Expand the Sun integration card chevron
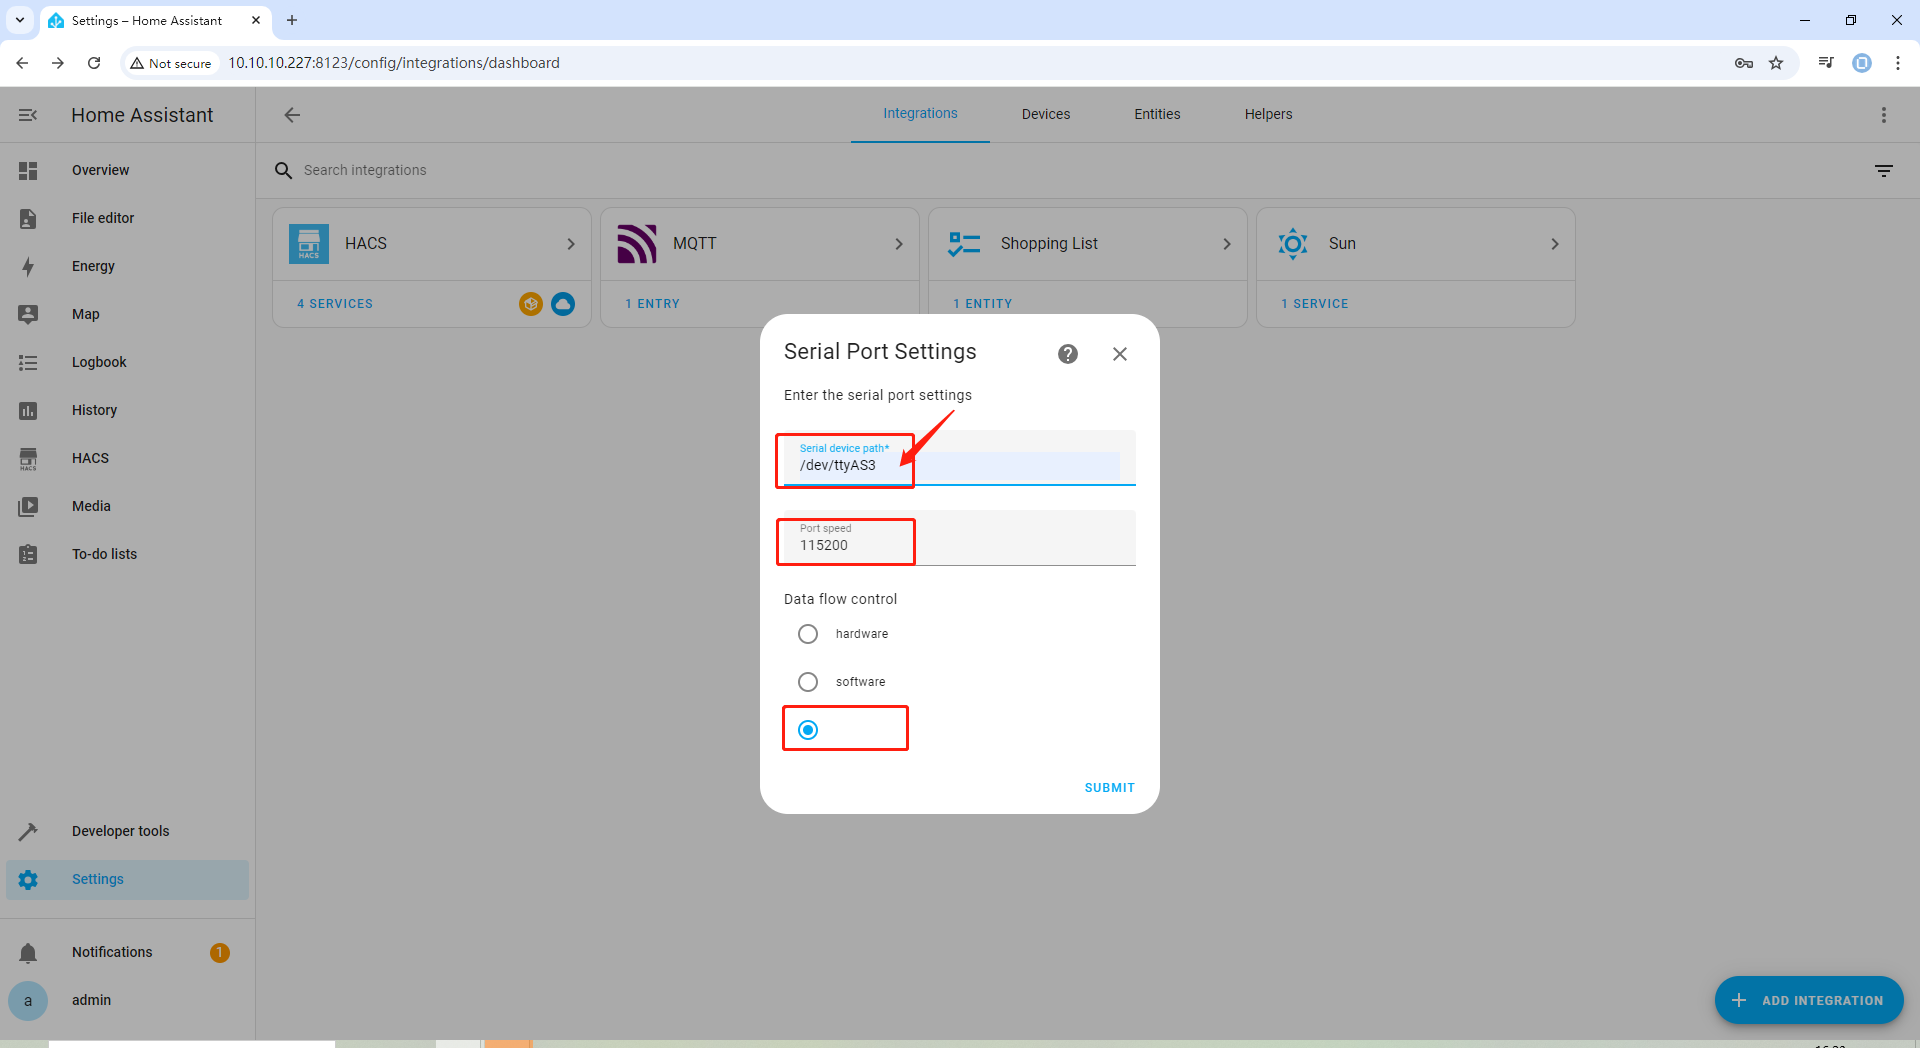 tap(1554, 244)
